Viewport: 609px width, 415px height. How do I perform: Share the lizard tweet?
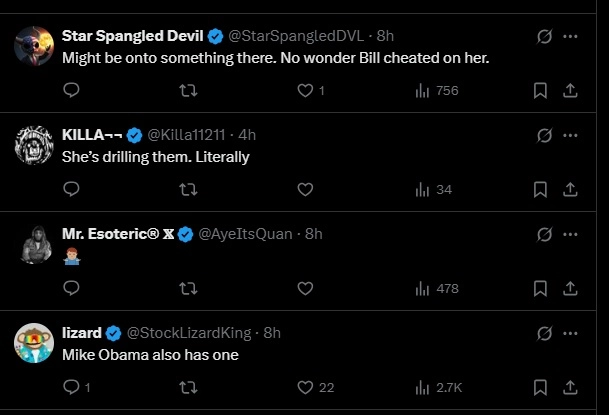(571, 387)
